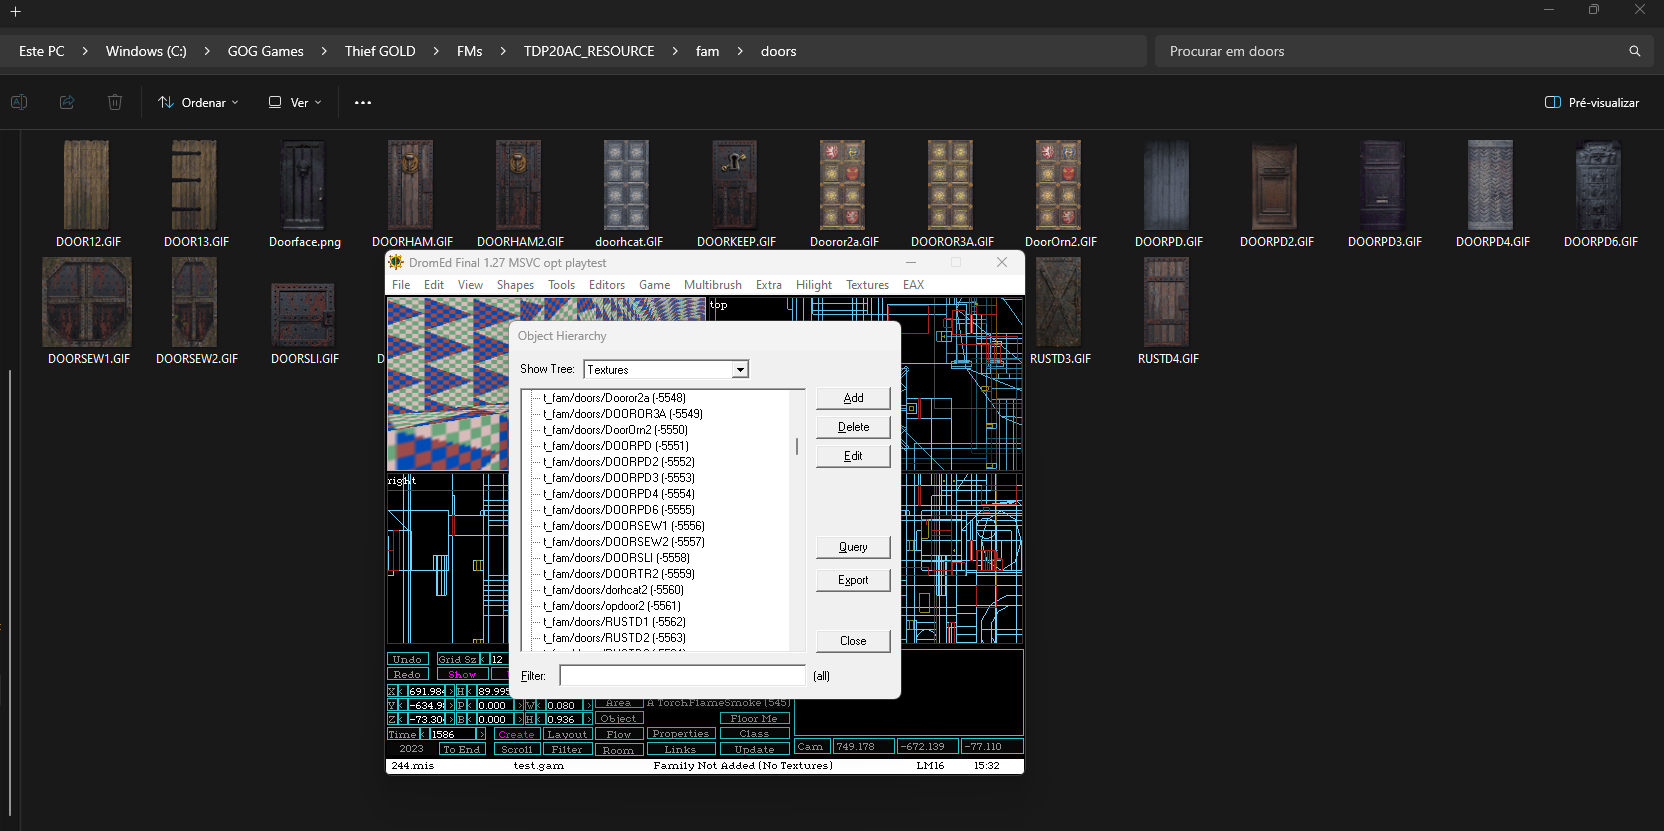Click the Floor Me button in DromEd

click(754, 719)
